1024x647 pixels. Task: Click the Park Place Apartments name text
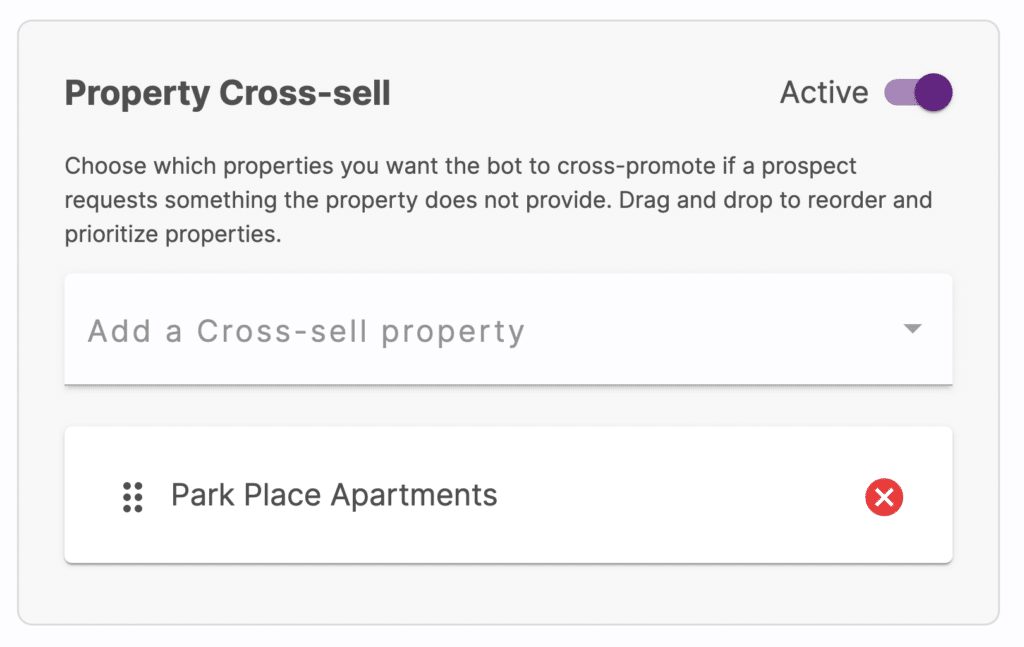pos(334,495)
